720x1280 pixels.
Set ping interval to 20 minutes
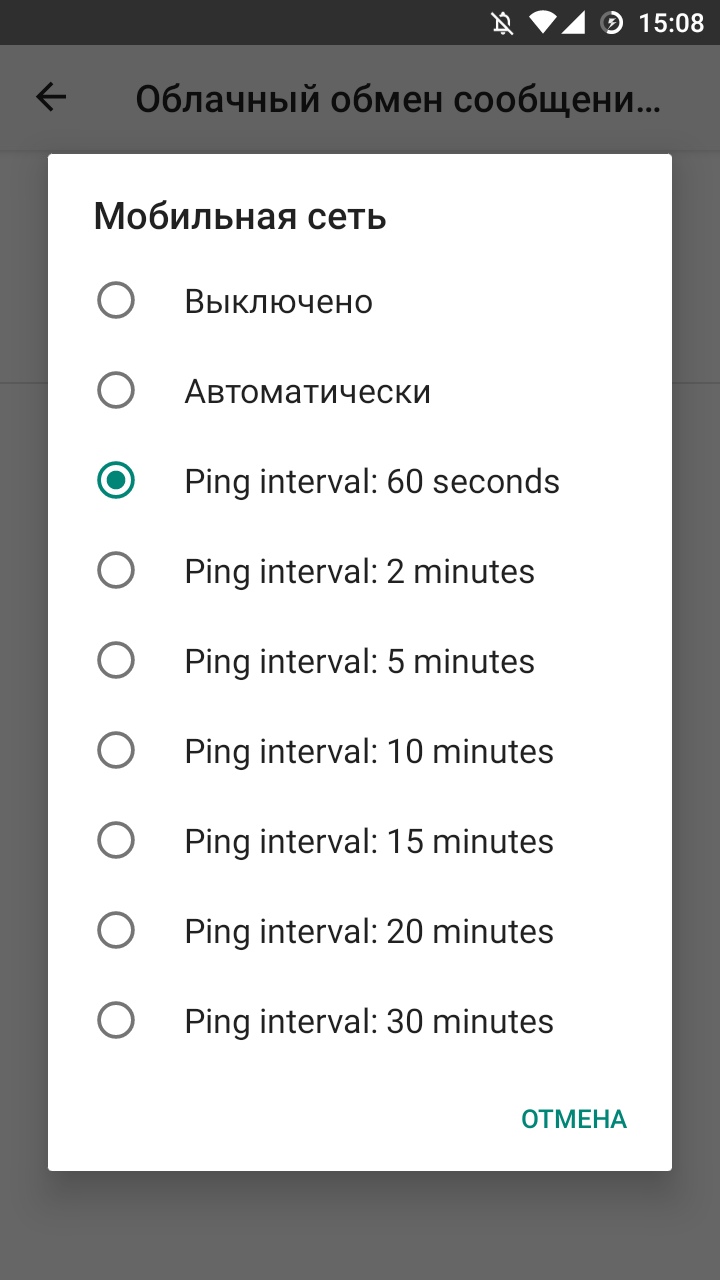pyautogui.click(x=116, y=930)
